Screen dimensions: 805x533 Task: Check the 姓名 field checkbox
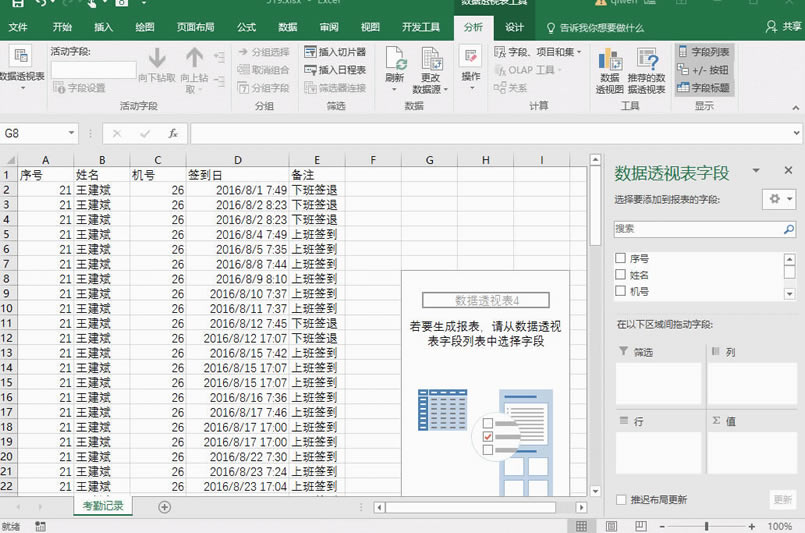click(x=620, y=275)
